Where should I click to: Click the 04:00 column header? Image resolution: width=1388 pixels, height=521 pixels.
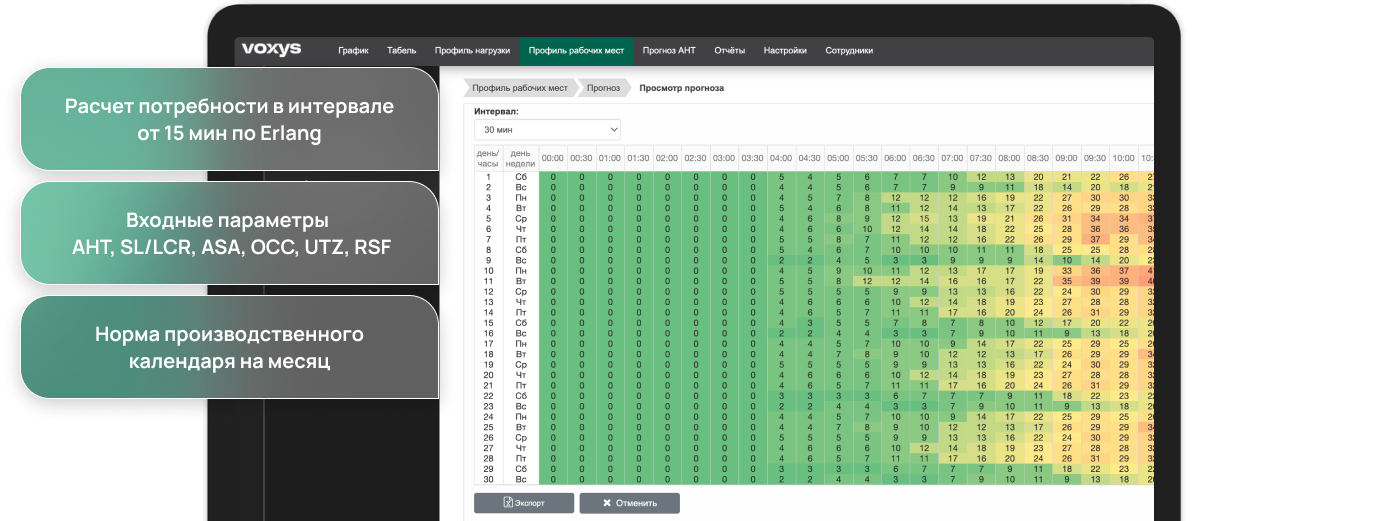781,158
